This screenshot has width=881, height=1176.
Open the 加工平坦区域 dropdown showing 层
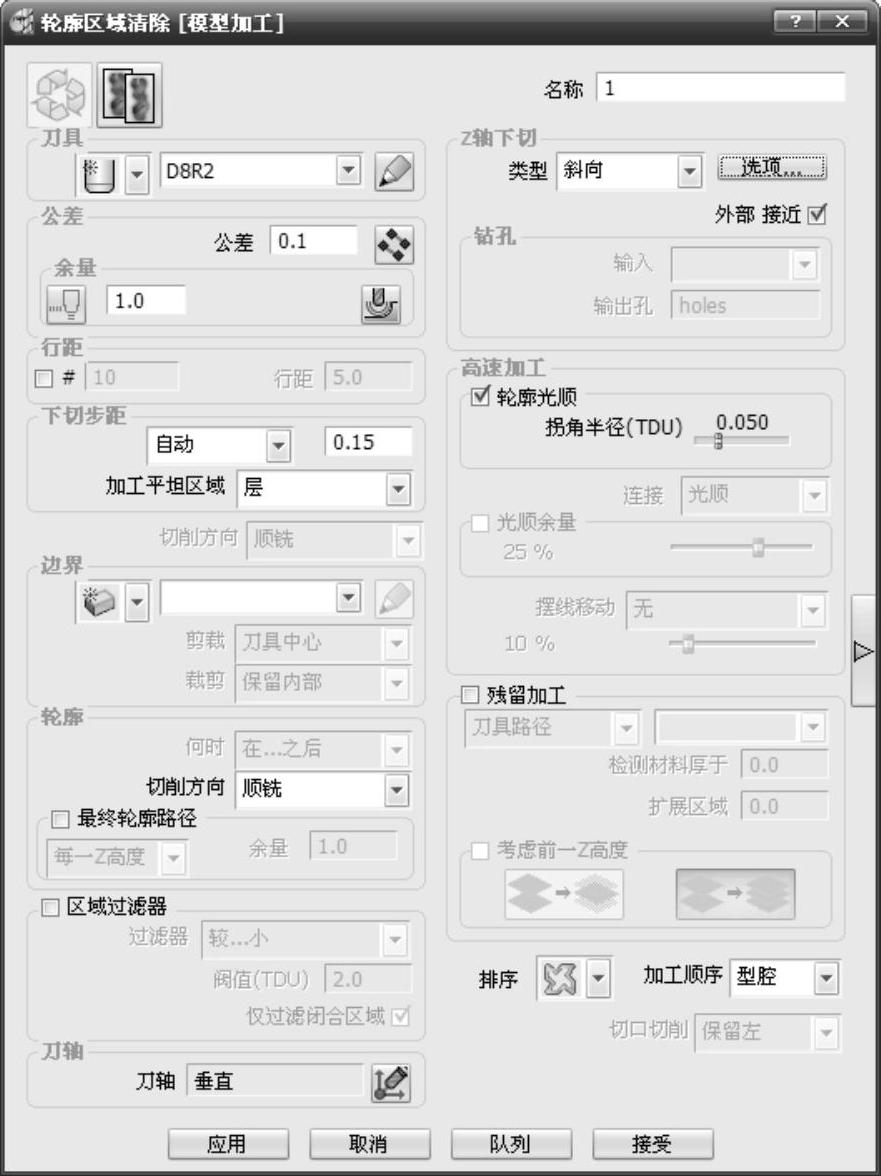[x=324, y=490]
